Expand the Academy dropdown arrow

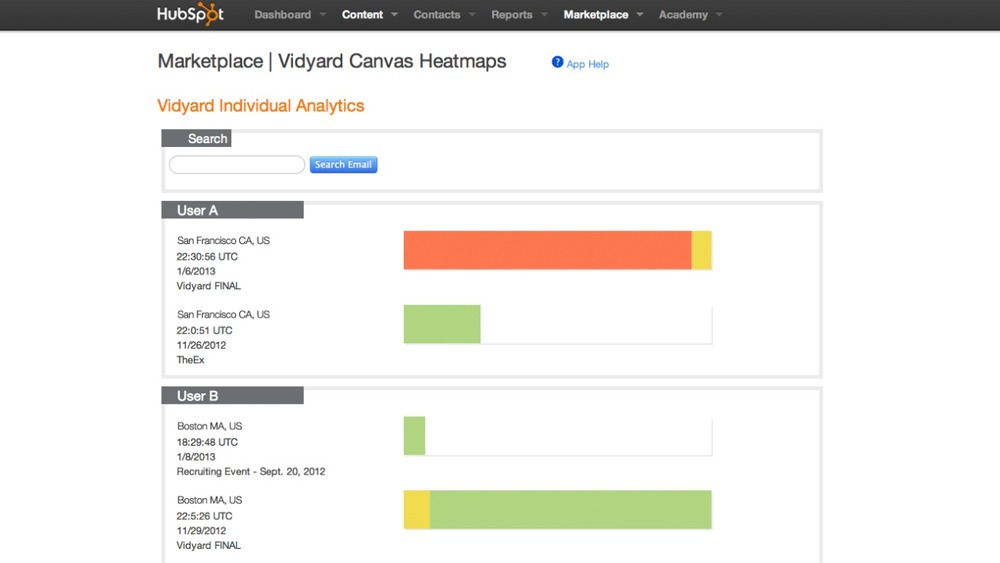719,14
